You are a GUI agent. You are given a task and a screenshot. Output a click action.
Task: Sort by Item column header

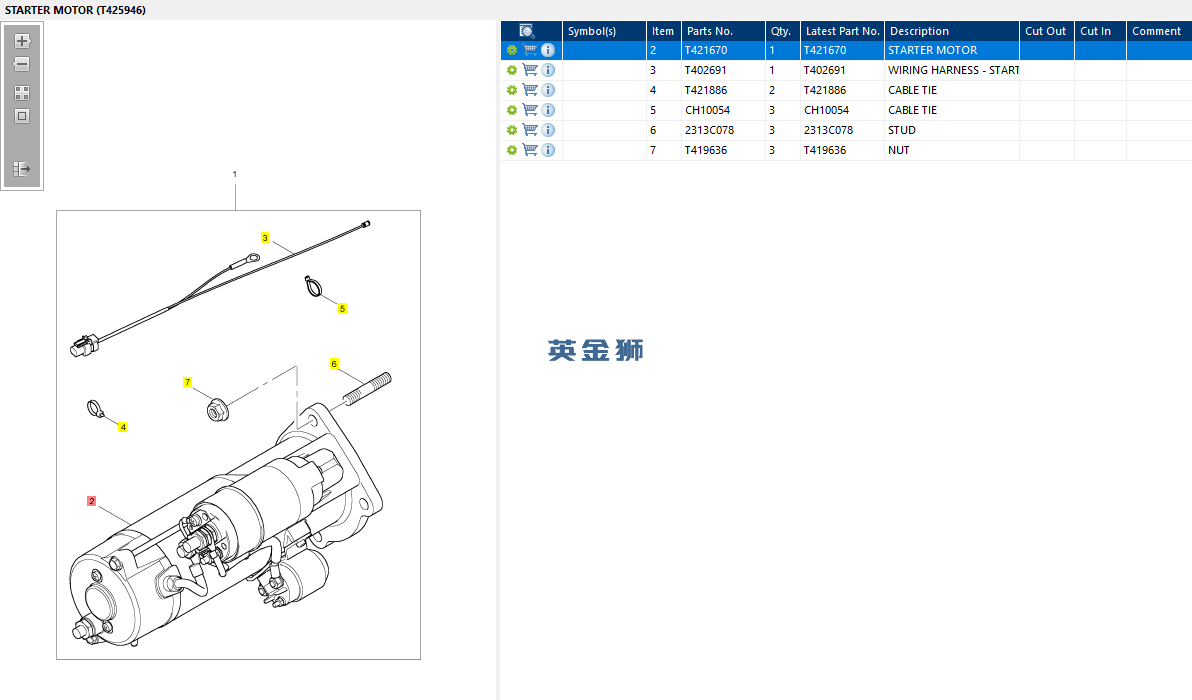click(x=664, y=31)
